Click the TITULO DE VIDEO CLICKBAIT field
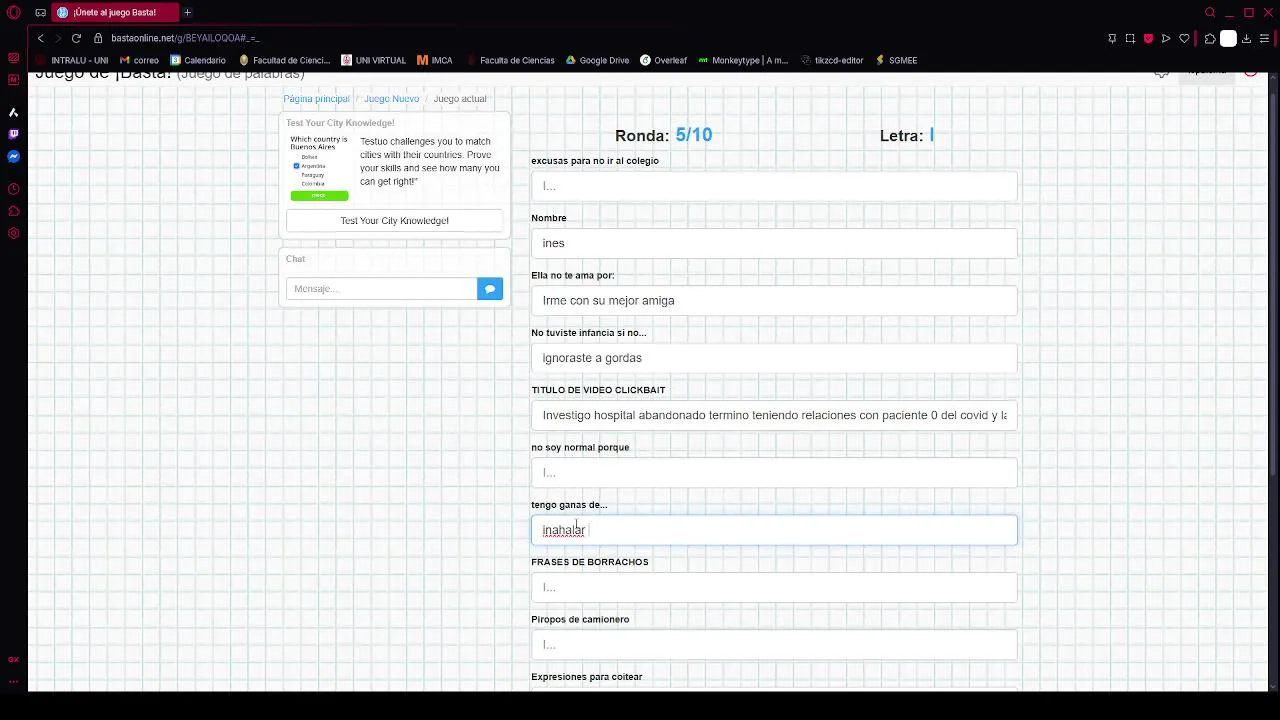 (774, 415)
